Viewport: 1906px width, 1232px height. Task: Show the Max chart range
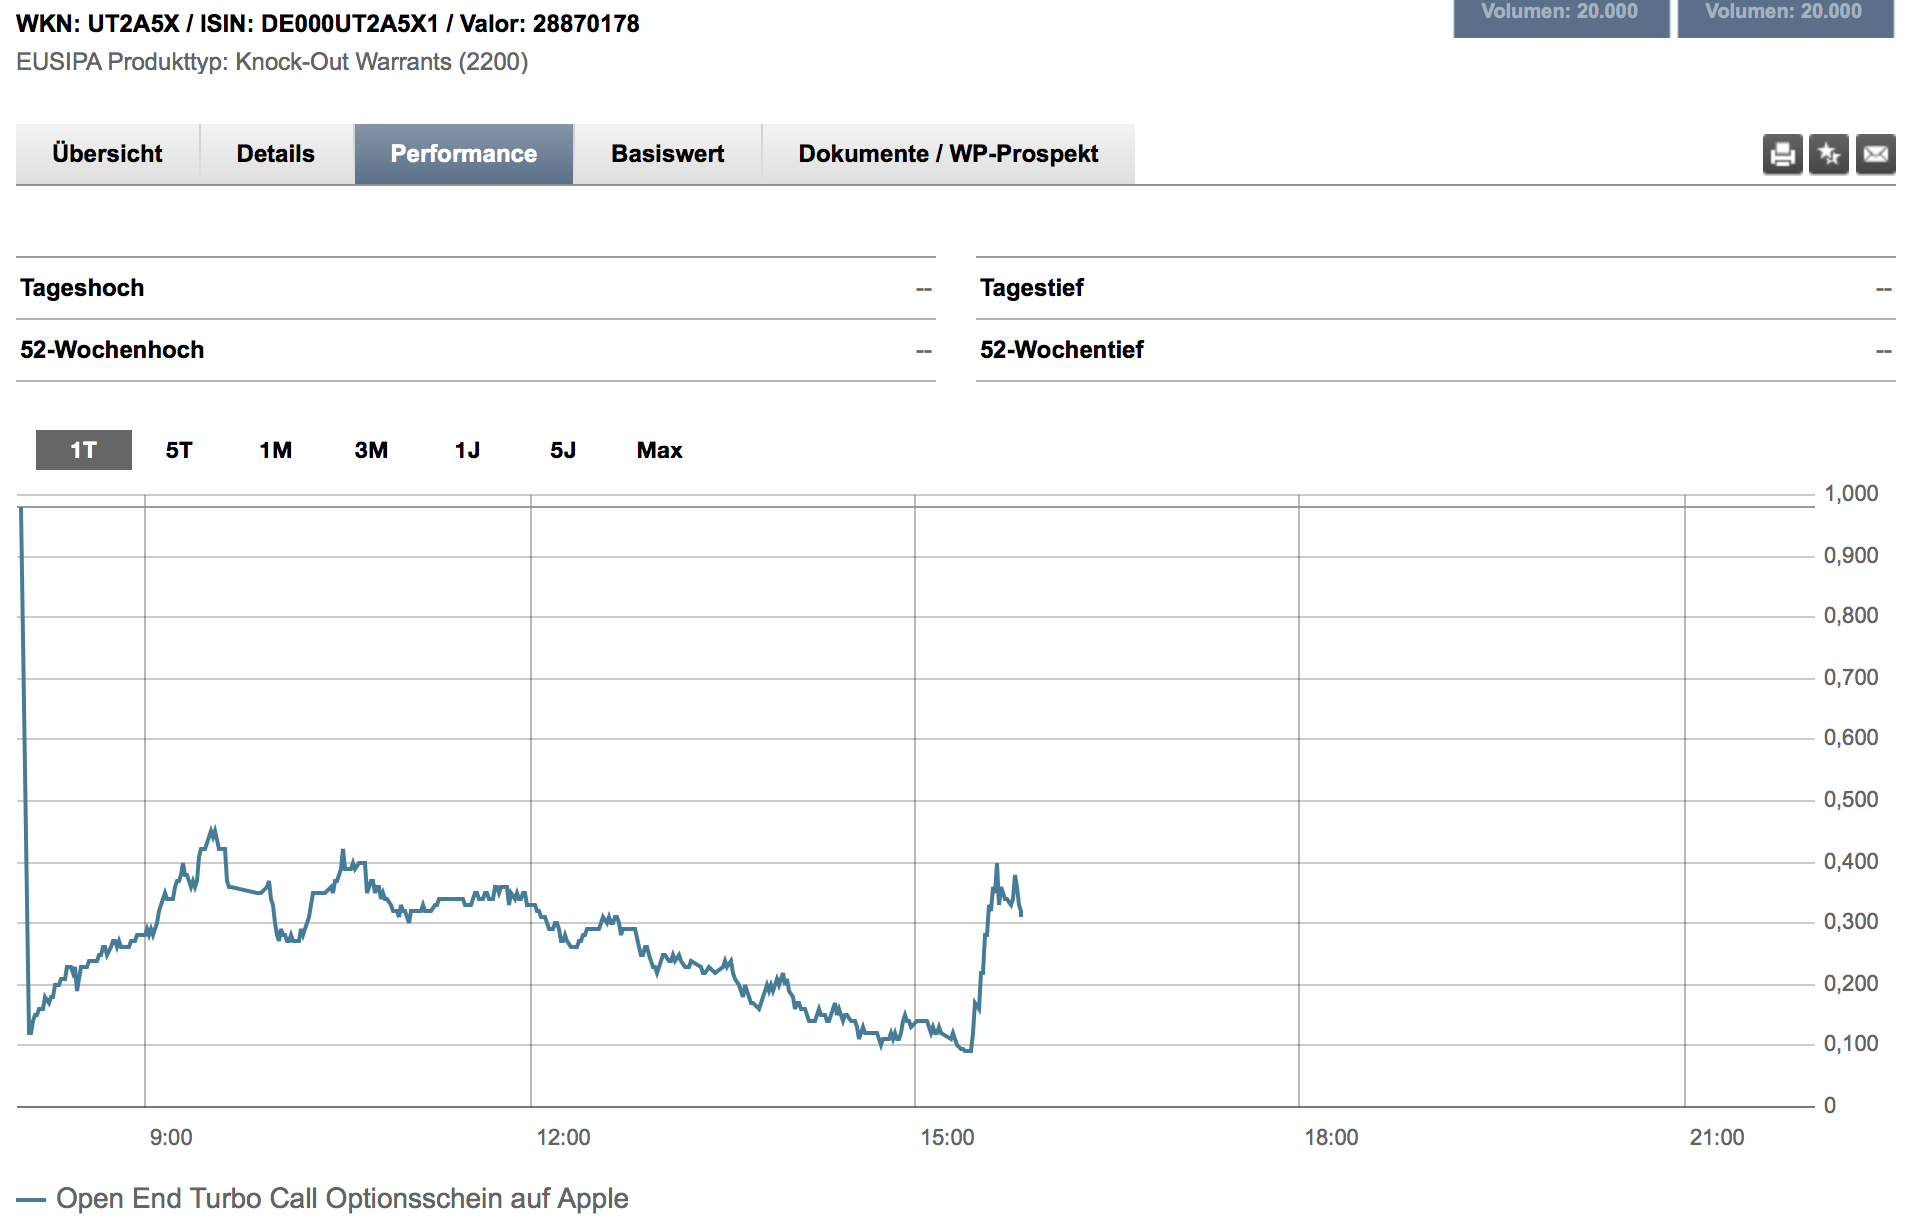point(659,450)
